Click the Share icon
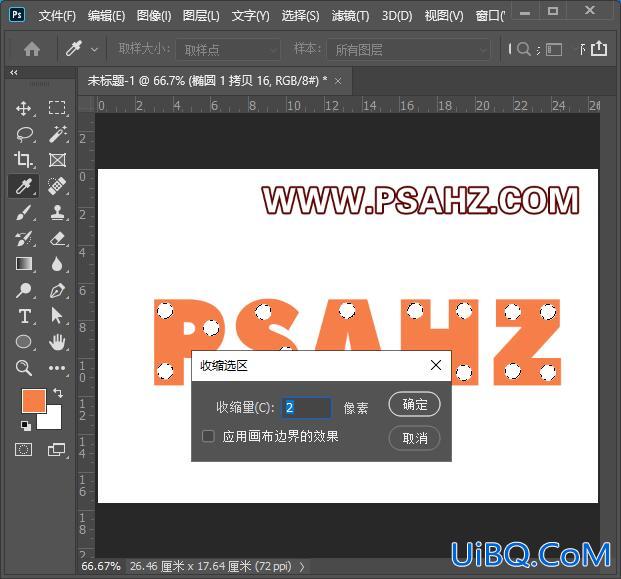Viewport: 621px width, 579px height. click(x=599, y=48)
